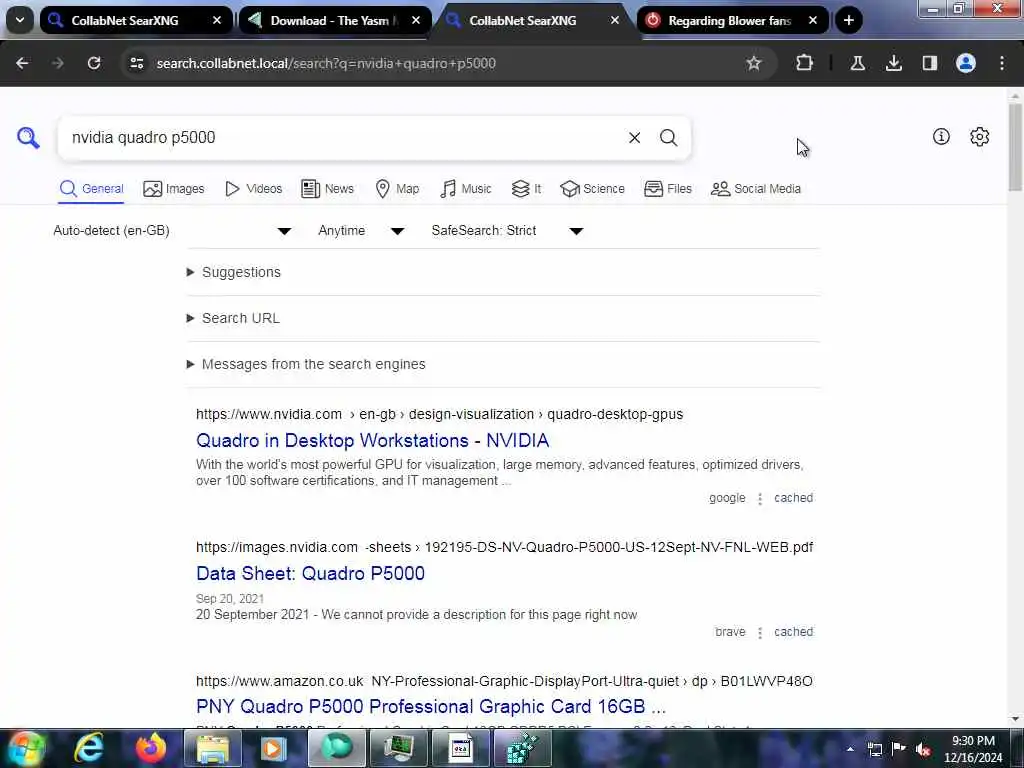This screenshot has width=1024, height=768.
Task: Select the Science search category
Action: pos(592,189)
